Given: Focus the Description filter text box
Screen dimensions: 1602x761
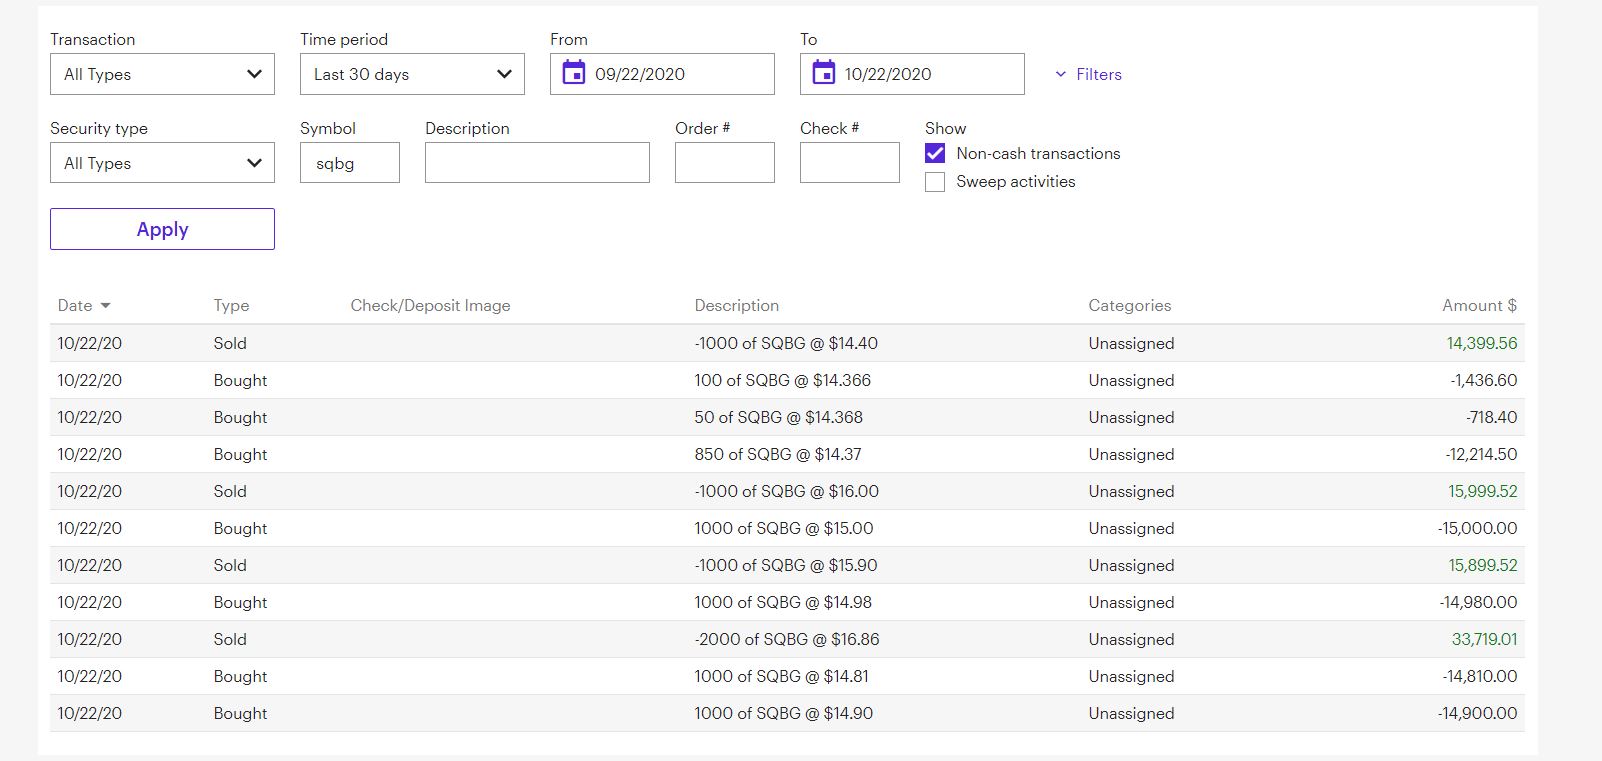Looking at the screenshot, I should pos(537,163).
